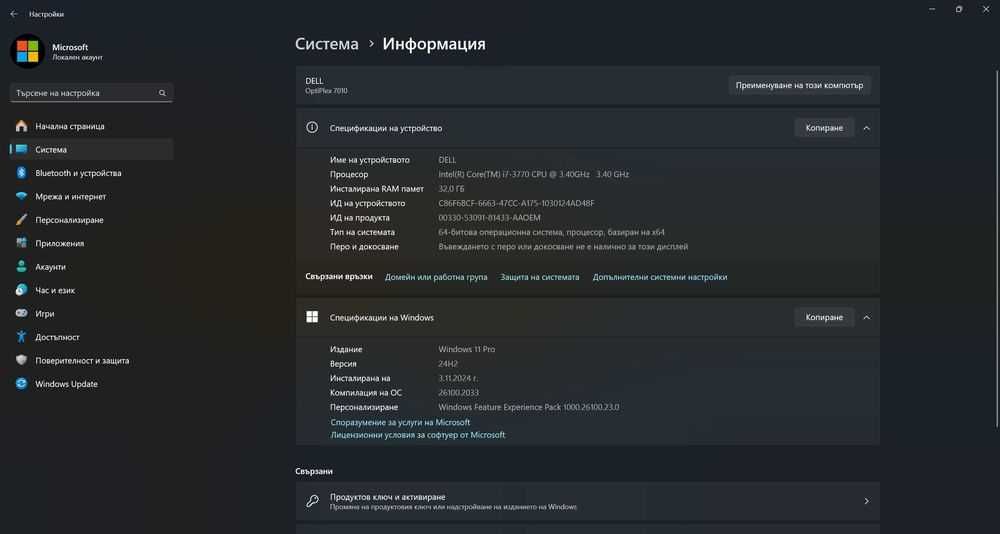Screen dimensions: 1000x534
Task: Click the Приложения icon in sidebar
Action: pos(21,243)
